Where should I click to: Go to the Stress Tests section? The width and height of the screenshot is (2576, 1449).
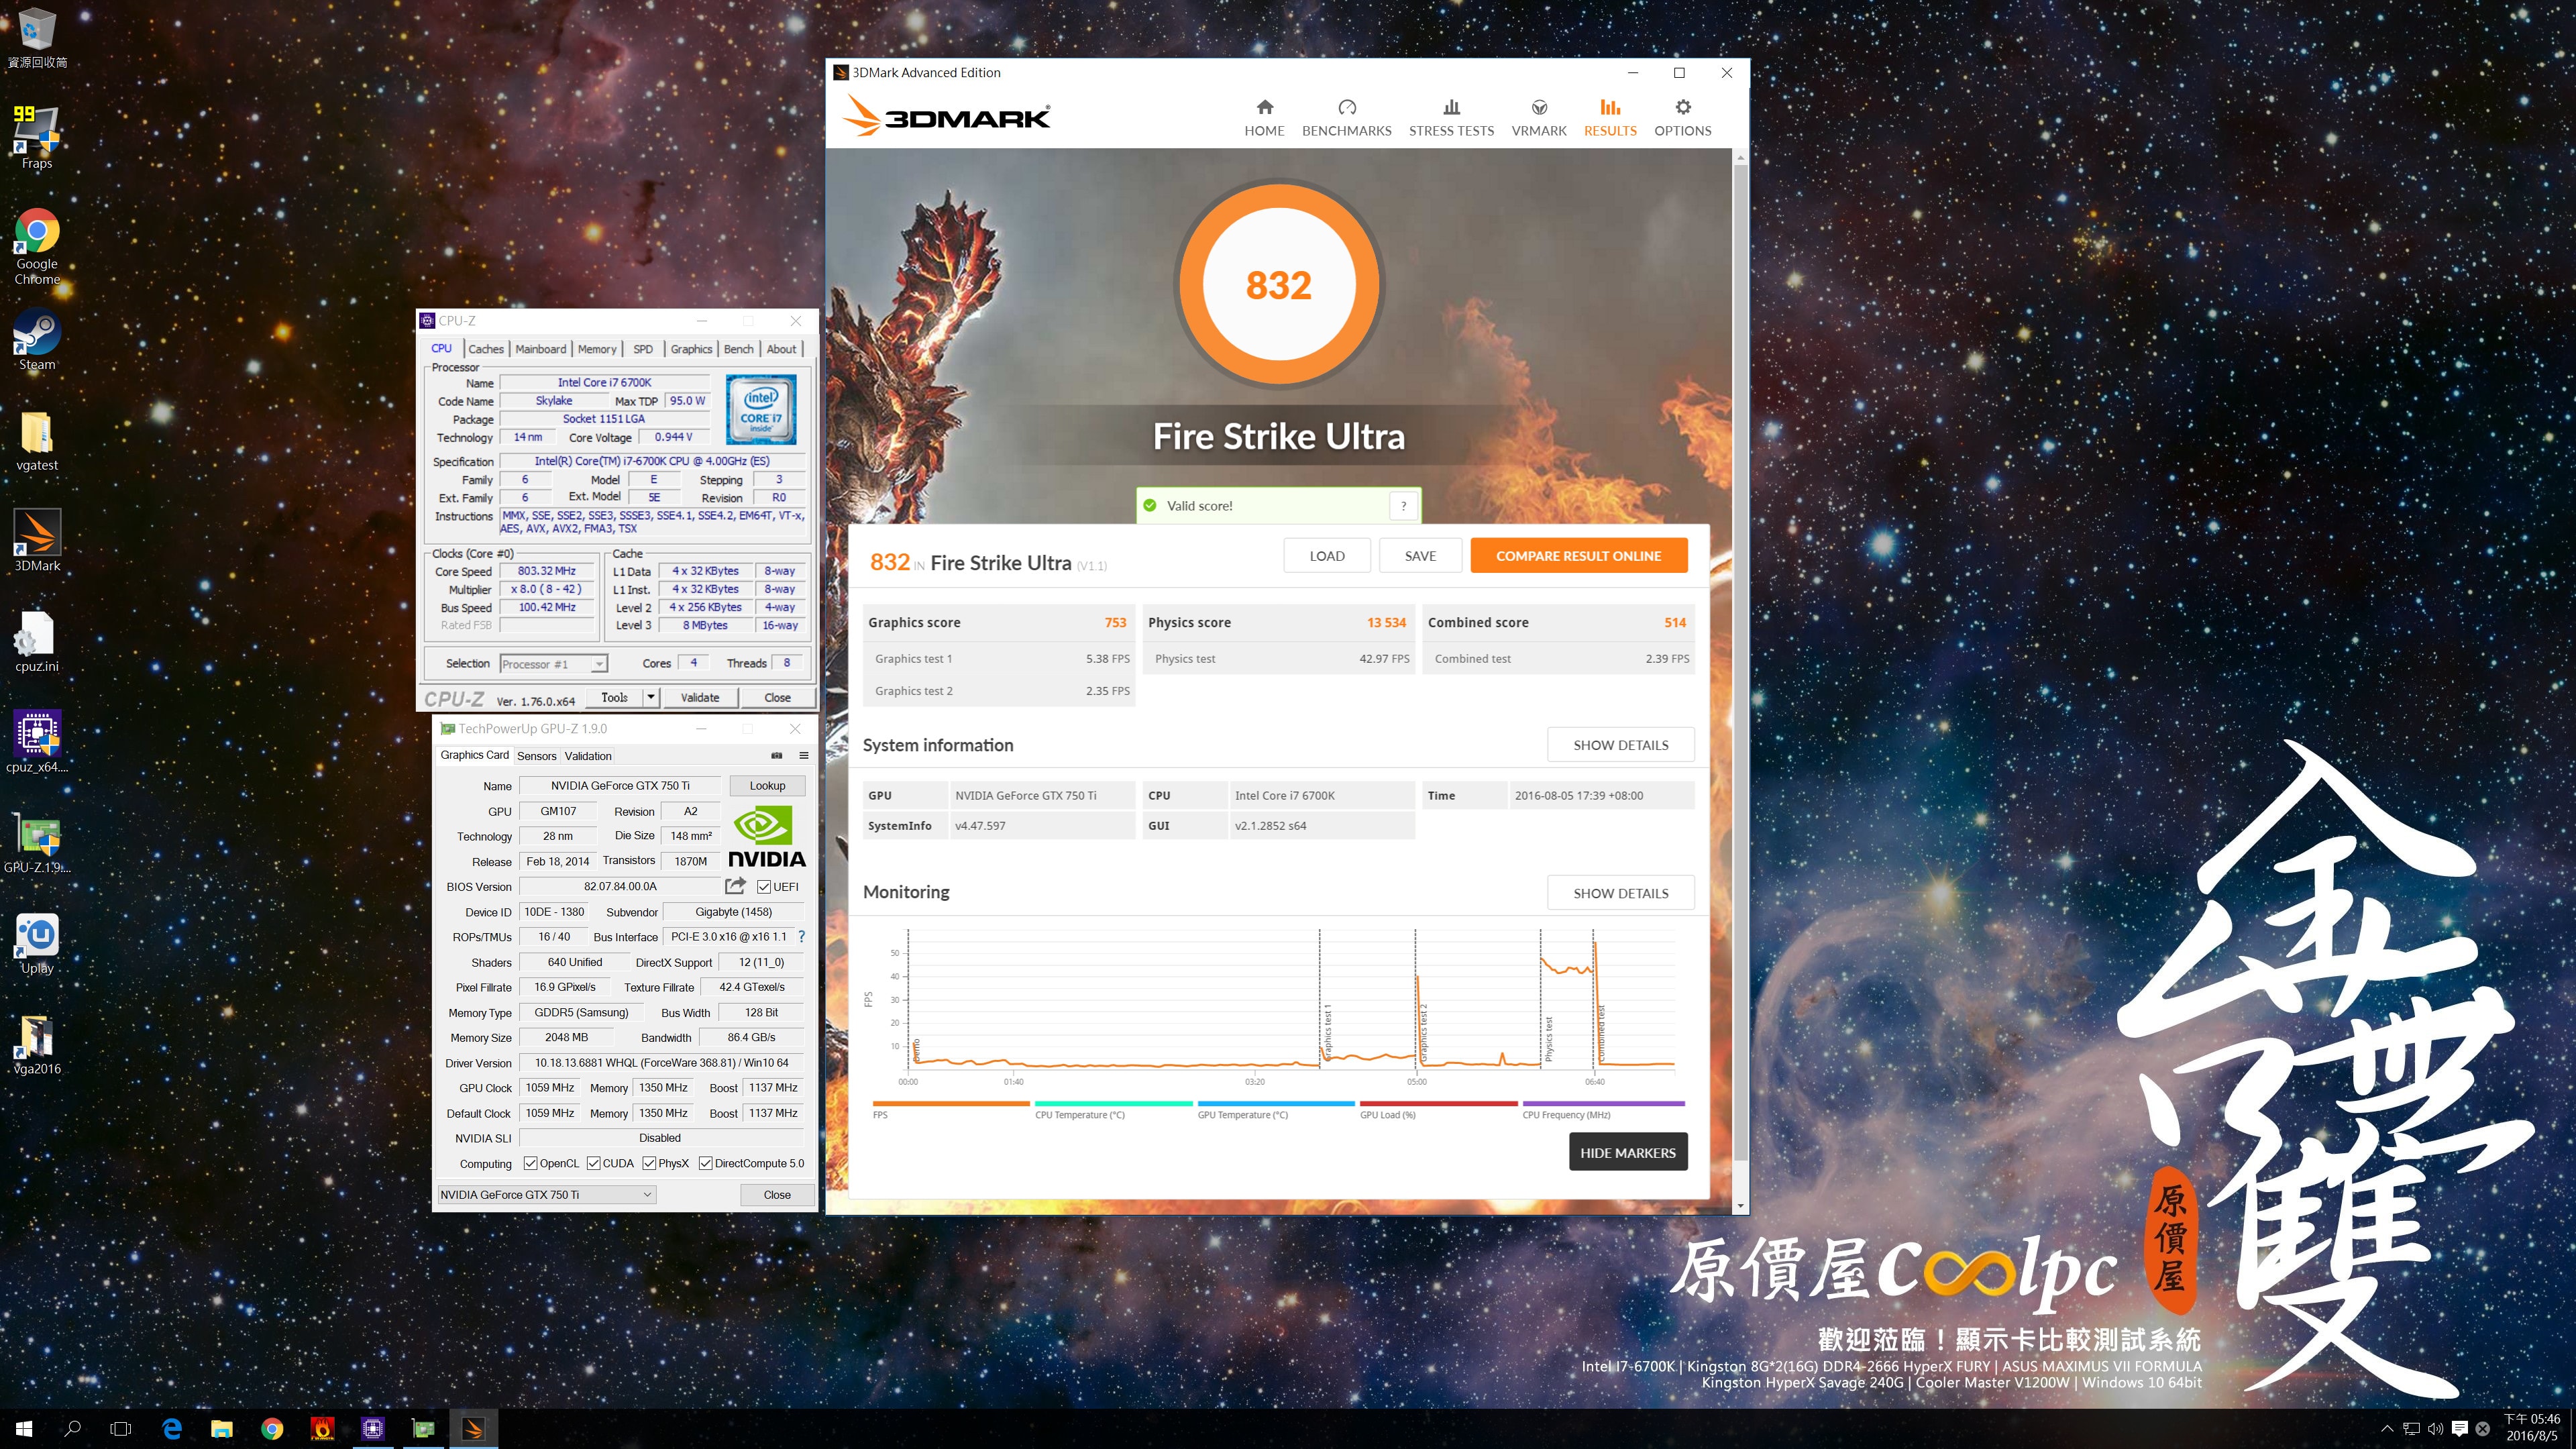[1451, 117]
